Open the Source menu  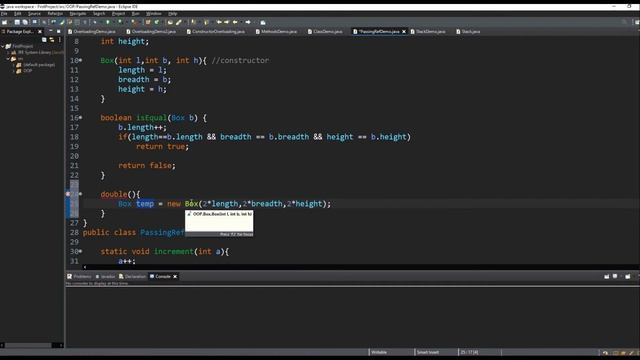tap(34, 13)
